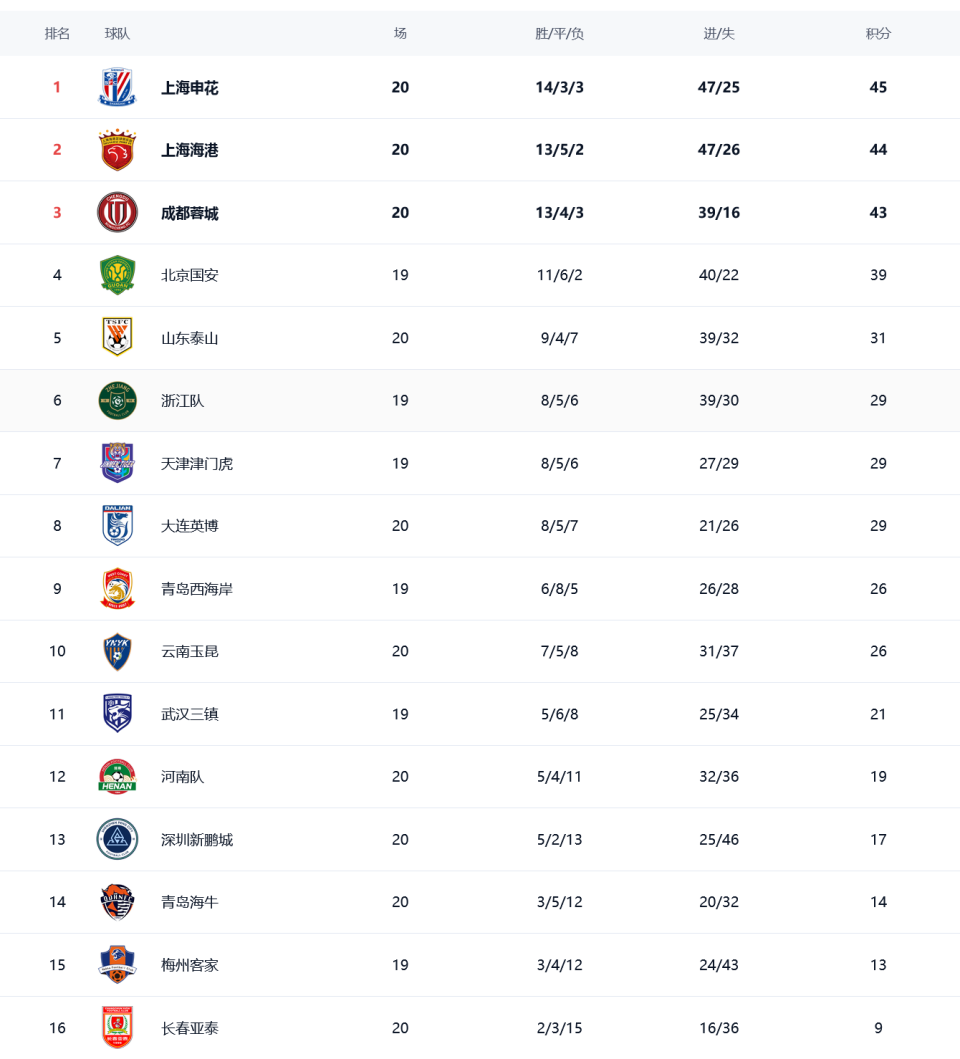960x1059 pixels.
Task: Open the 云南玉昆 YNYK shield logo
Action: [117, 651]
